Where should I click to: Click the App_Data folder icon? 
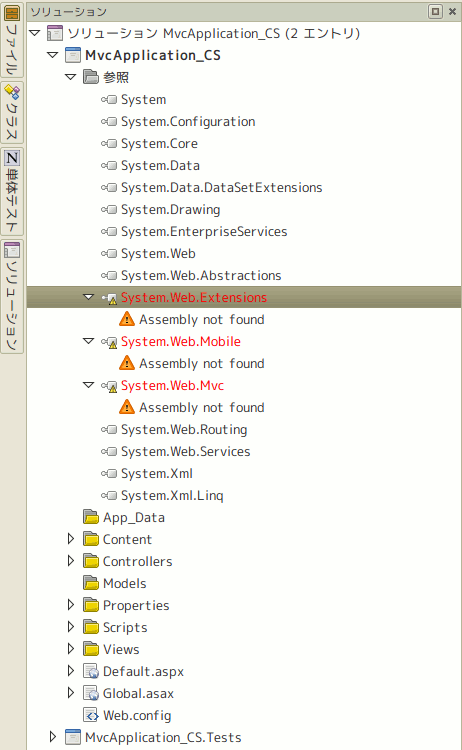click(x=91, y=517)
